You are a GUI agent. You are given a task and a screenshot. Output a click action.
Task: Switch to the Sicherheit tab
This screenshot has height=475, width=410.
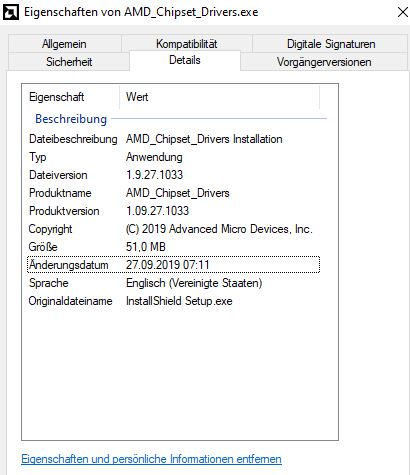click(69, 62)
